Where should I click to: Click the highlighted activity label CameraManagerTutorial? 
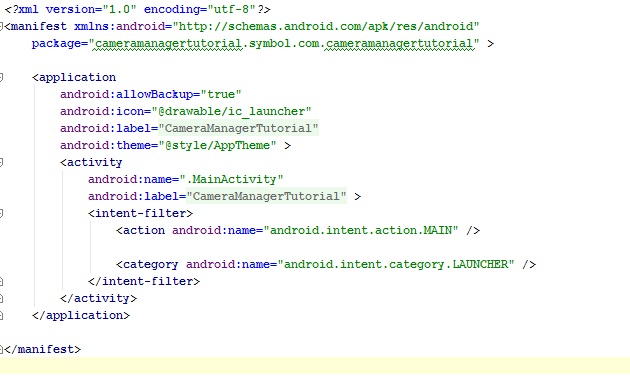click(266, 196)
